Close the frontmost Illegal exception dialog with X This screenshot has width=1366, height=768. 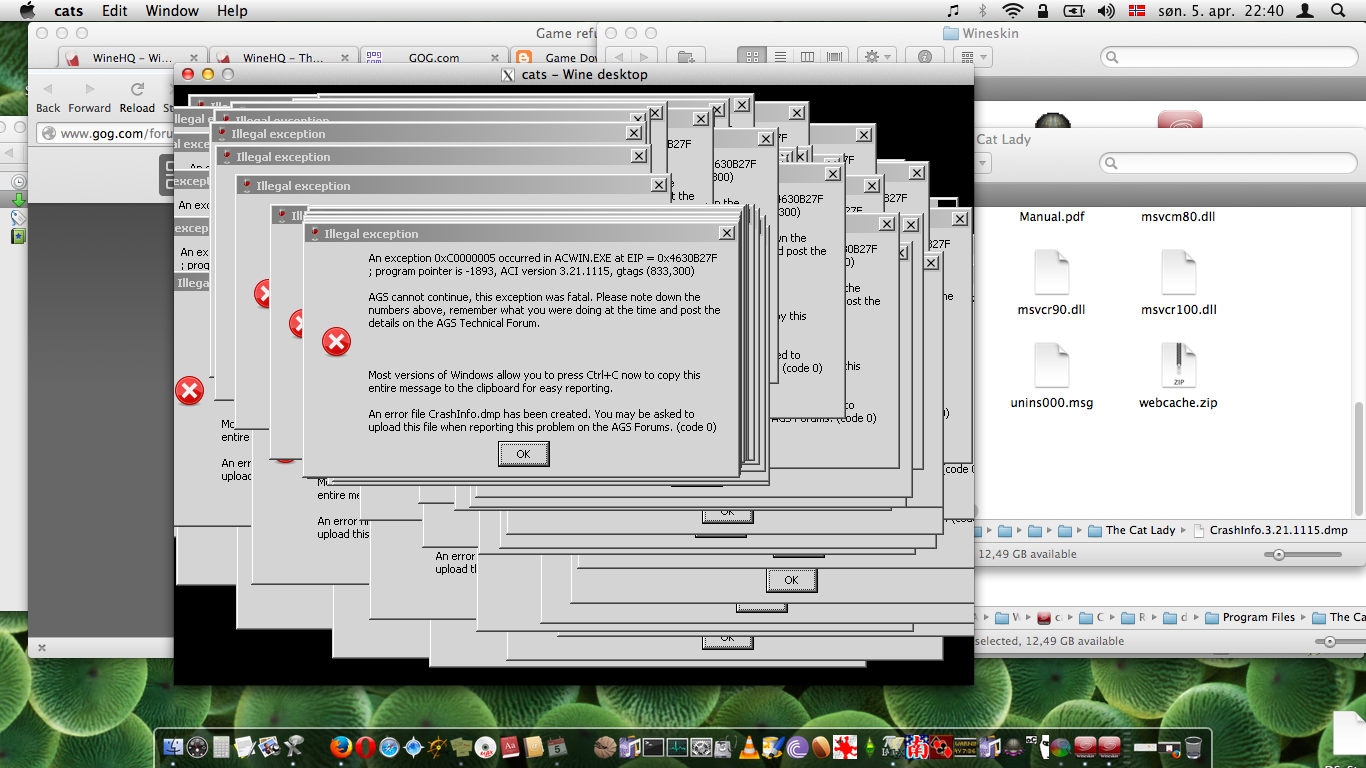[x=727, y=233]
